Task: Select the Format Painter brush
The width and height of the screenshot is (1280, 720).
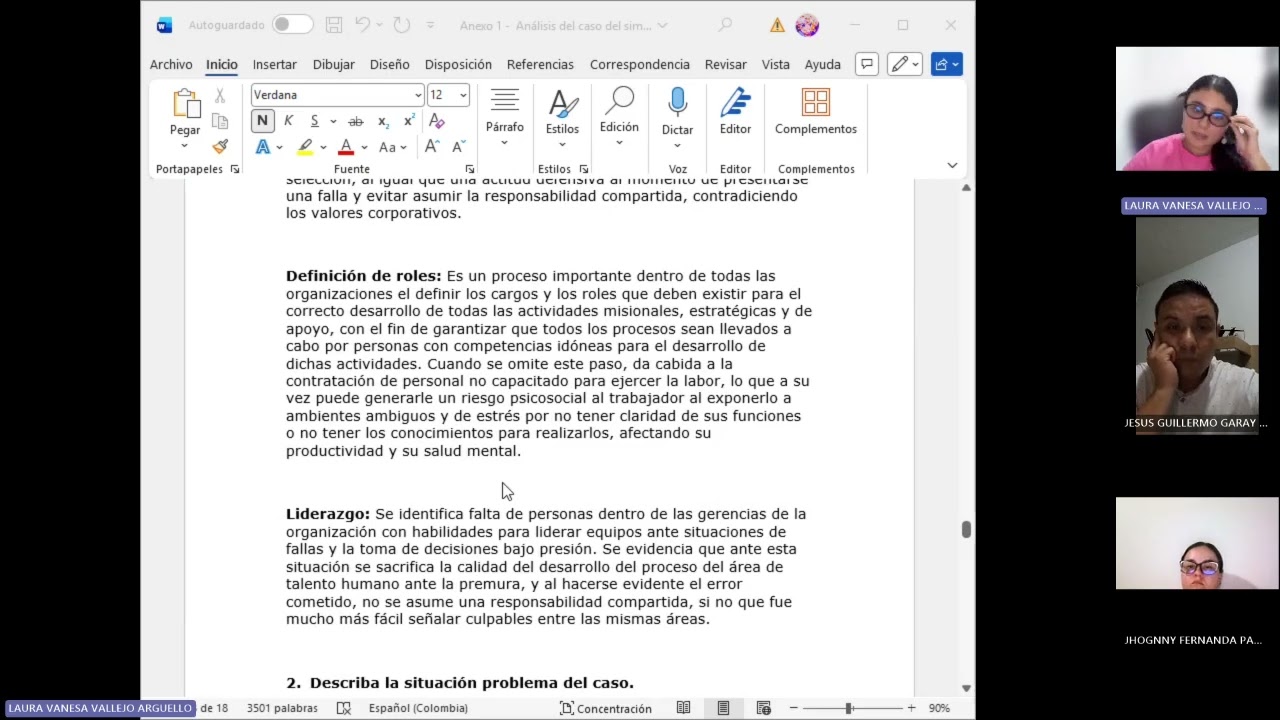Action: pyautogui.click(x=220, y=147)
